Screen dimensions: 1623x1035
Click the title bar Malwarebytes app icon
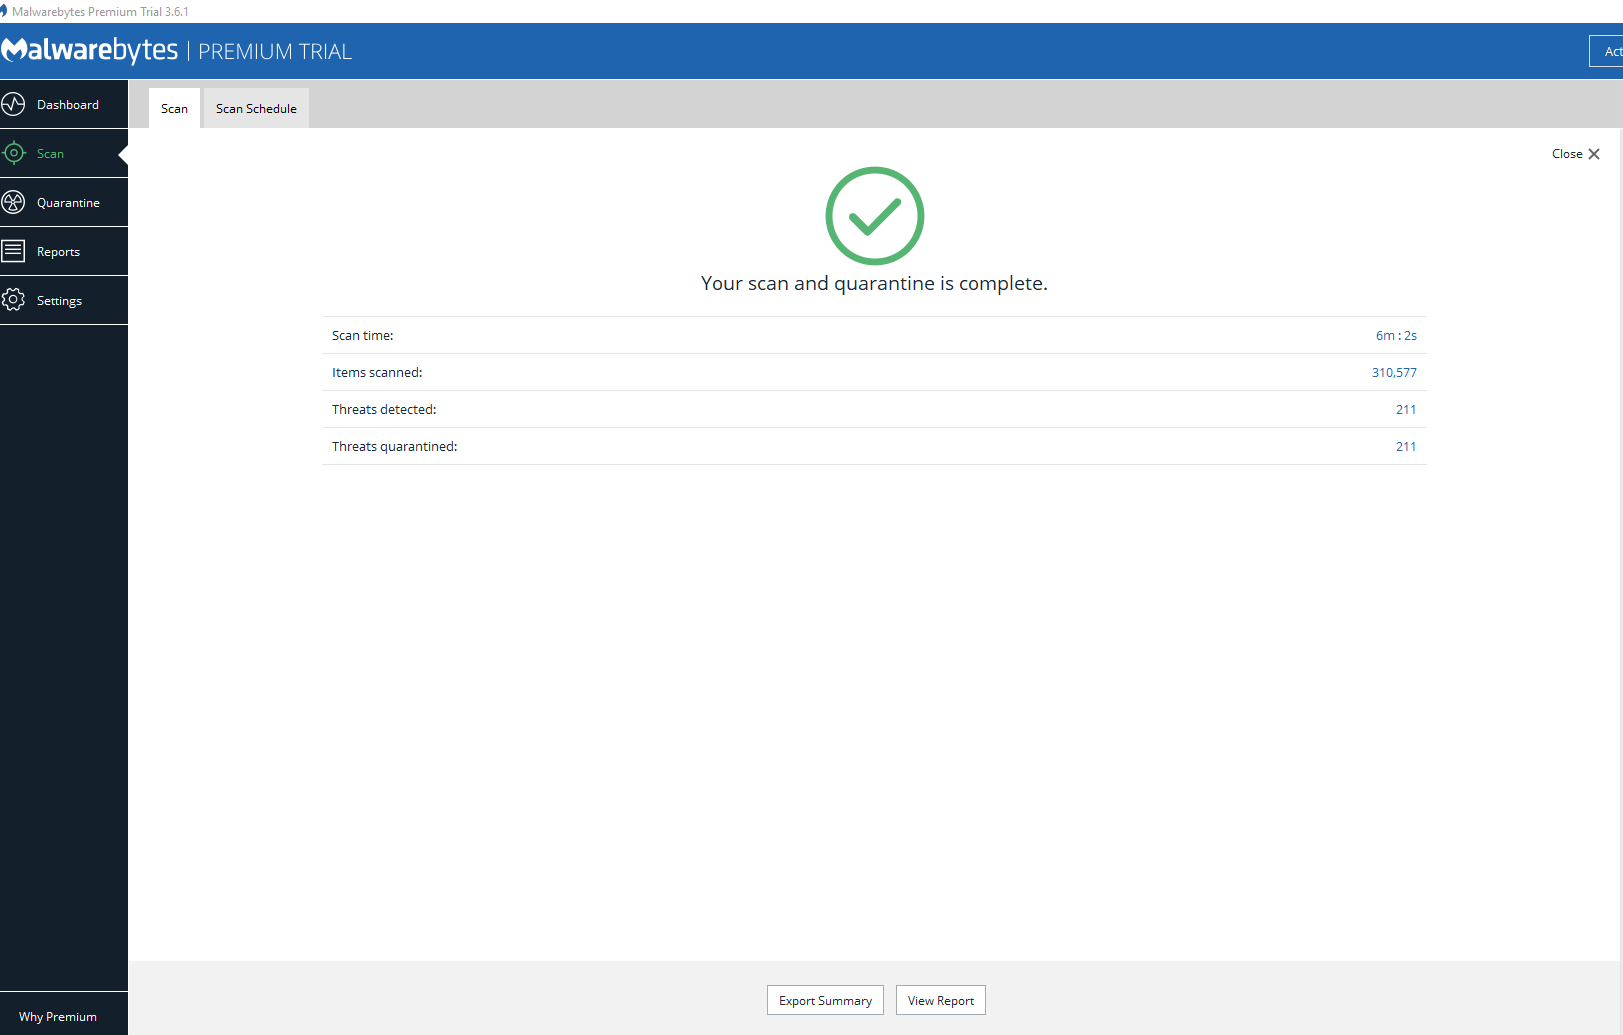(4, 11)
